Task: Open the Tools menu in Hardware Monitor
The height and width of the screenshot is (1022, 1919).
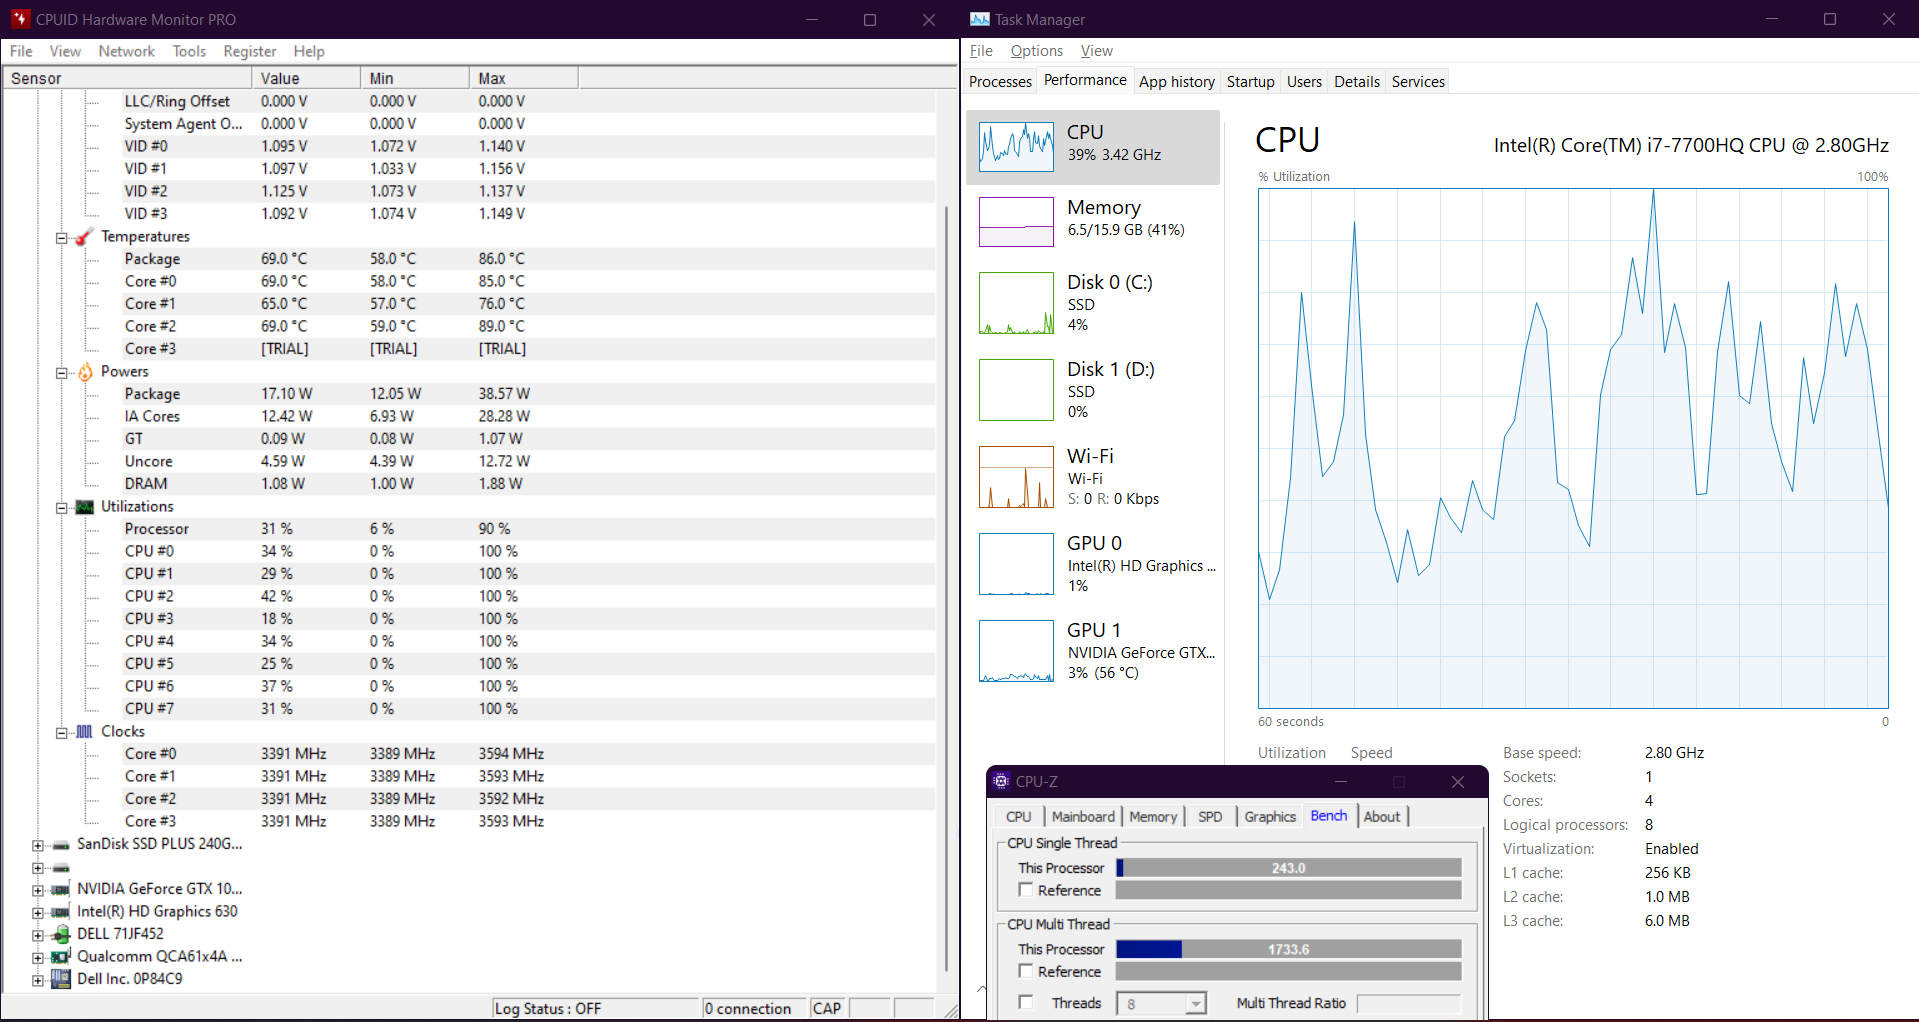Action: coord(189,51)
